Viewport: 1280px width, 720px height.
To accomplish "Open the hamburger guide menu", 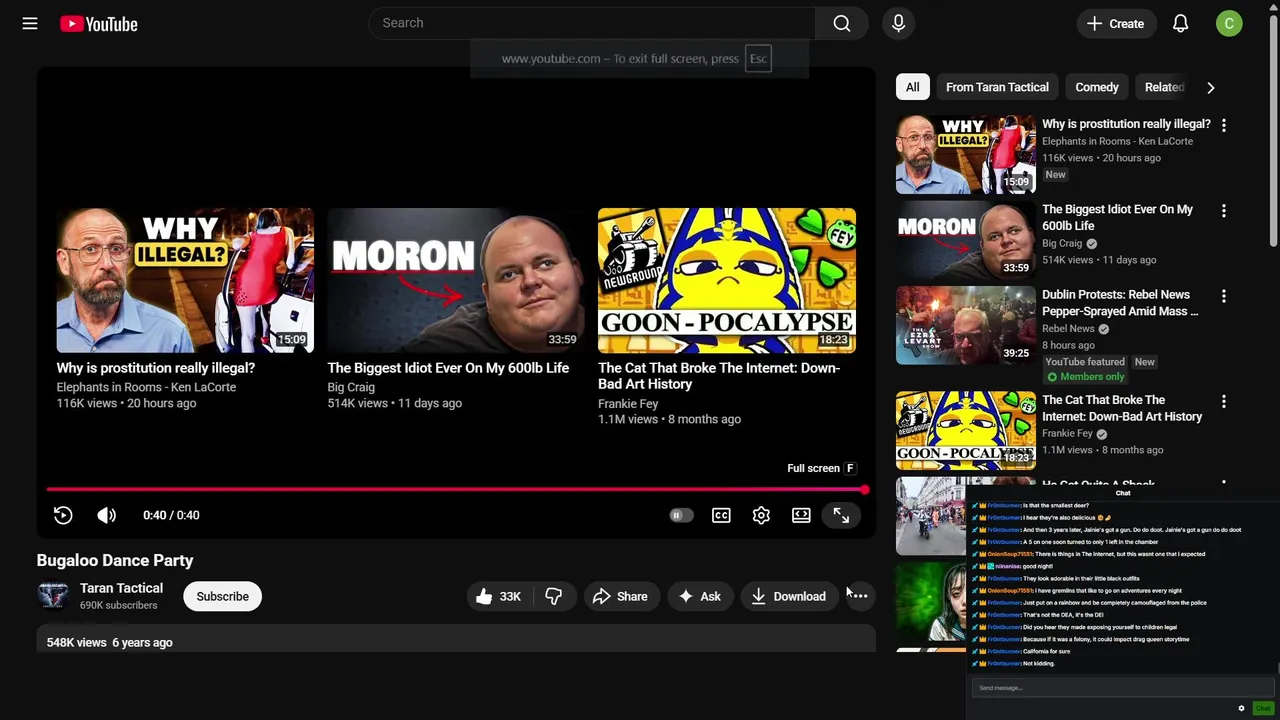I will pos(30,23).
